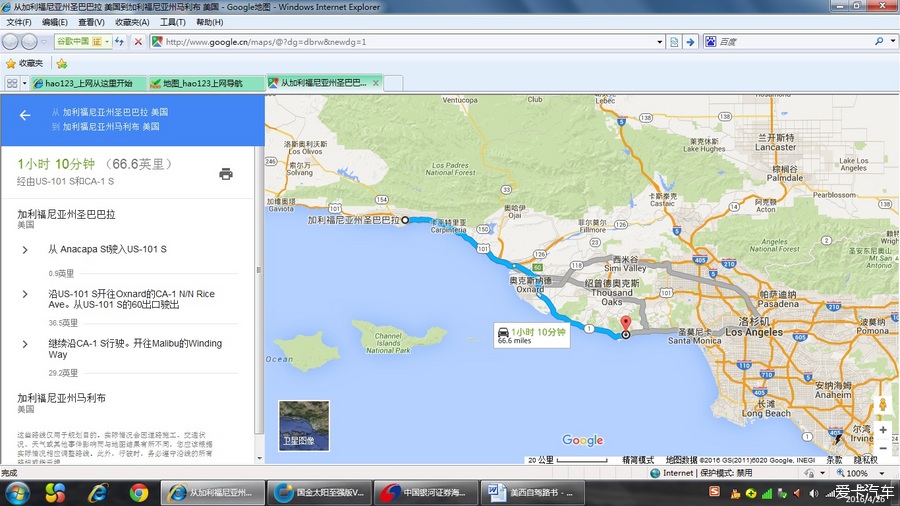
Task: Click the Windows Start button
Action: 17,493
